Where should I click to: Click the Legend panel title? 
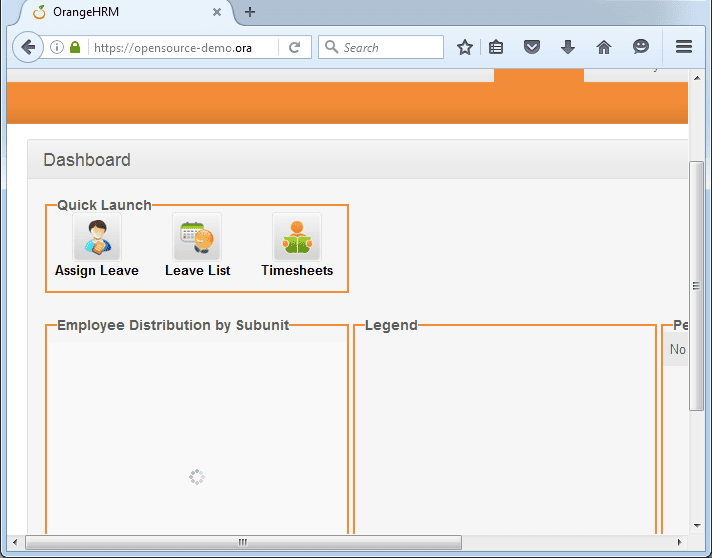391,325
